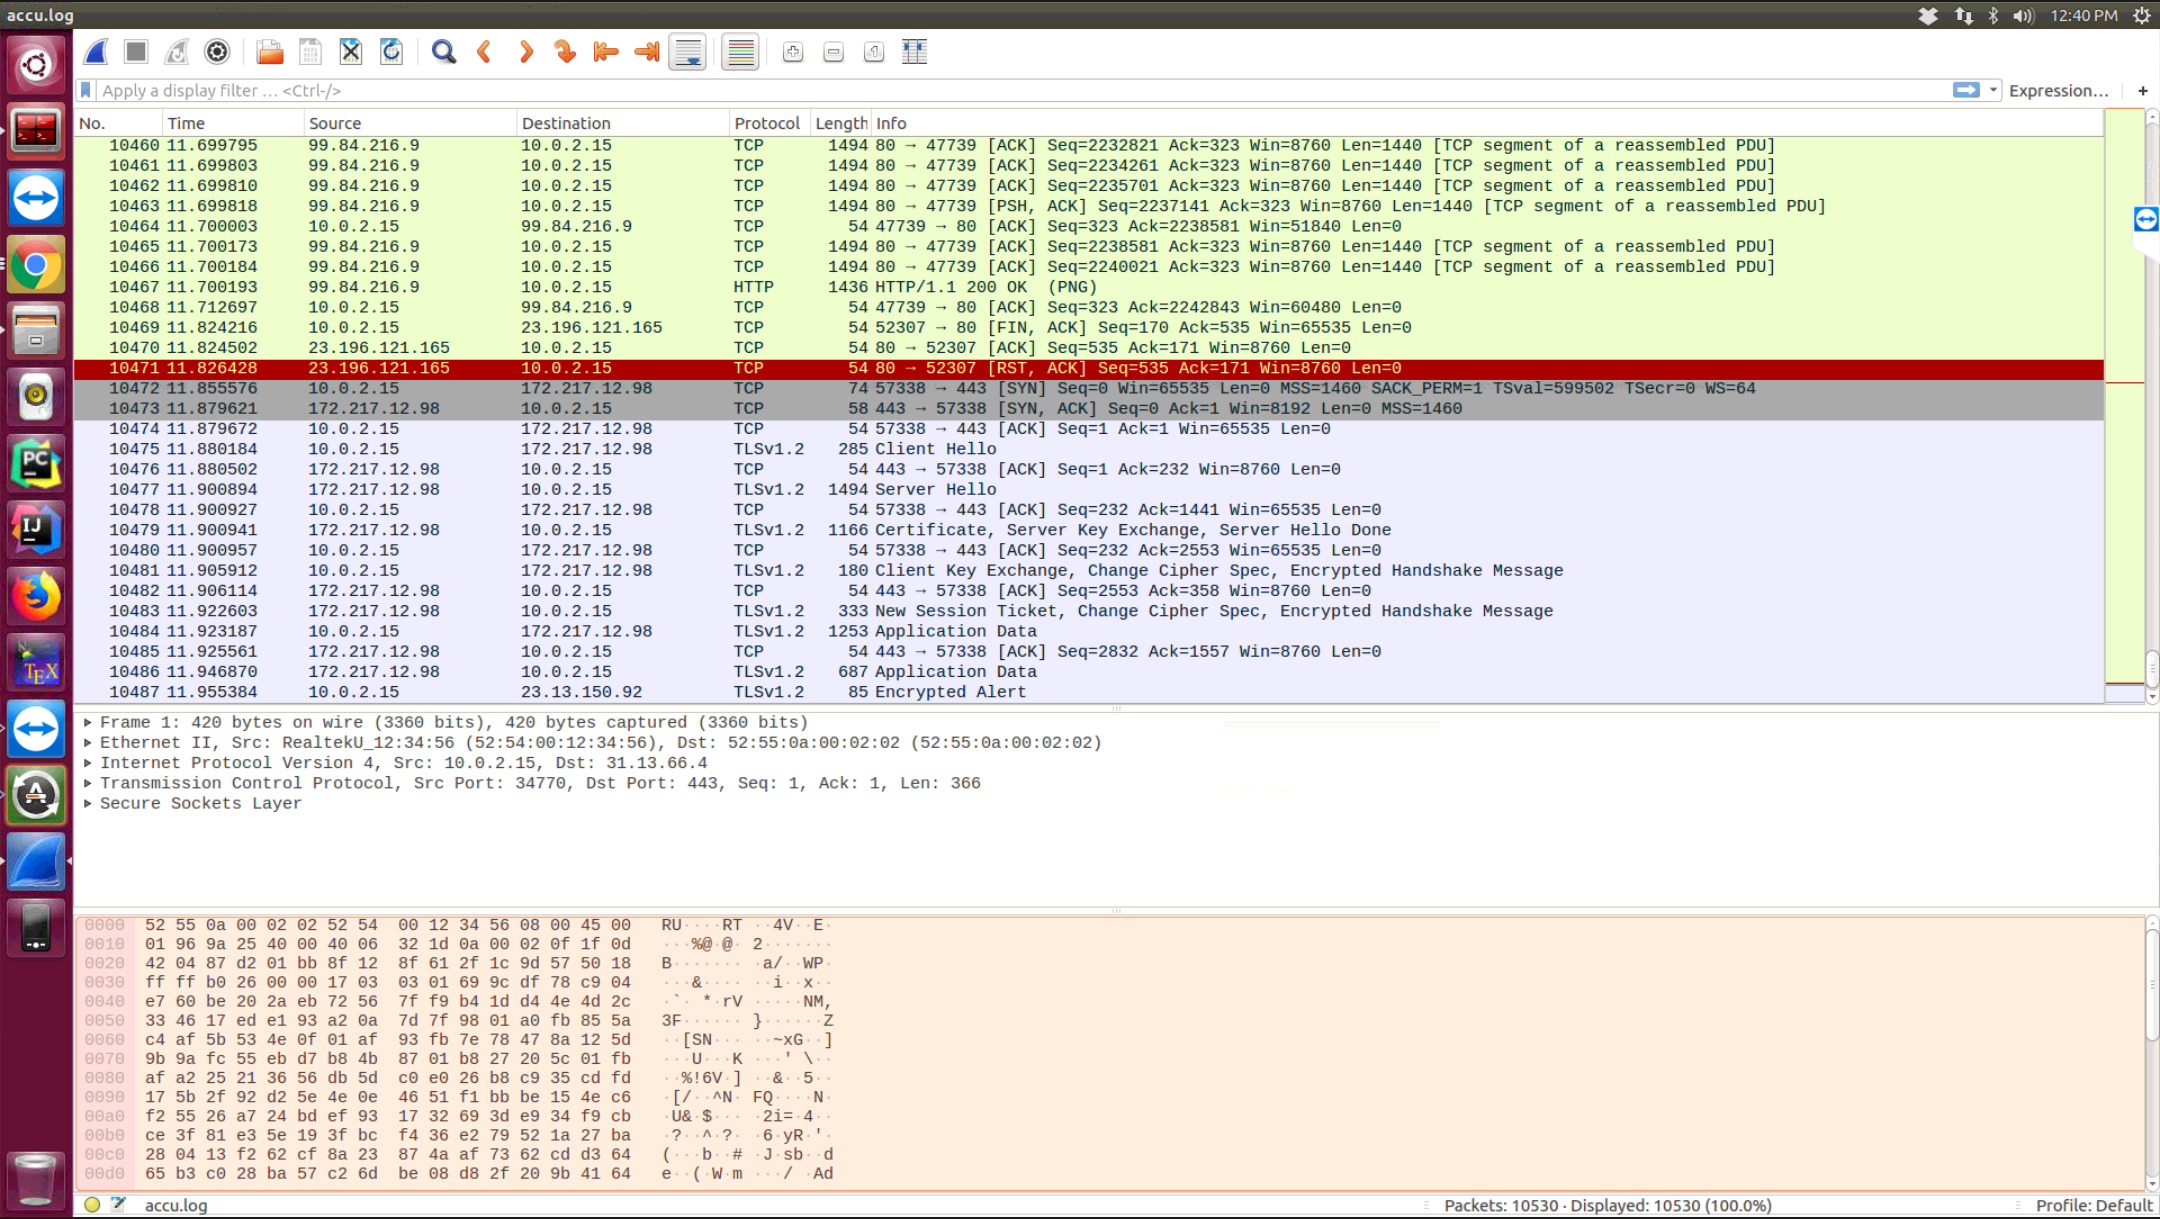Open the capture options gear icon
Viewport: 2160px width, 1219px height.
tap(217, 51)
